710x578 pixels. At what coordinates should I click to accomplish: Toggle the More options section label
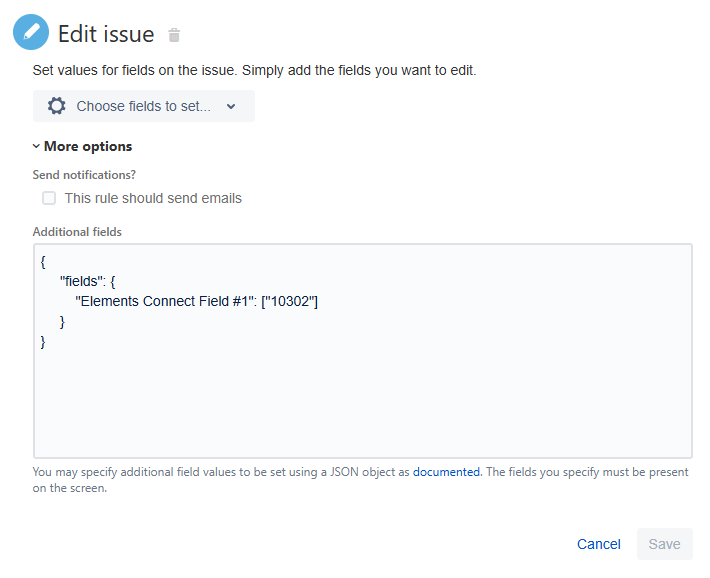(x=88, y=146)
